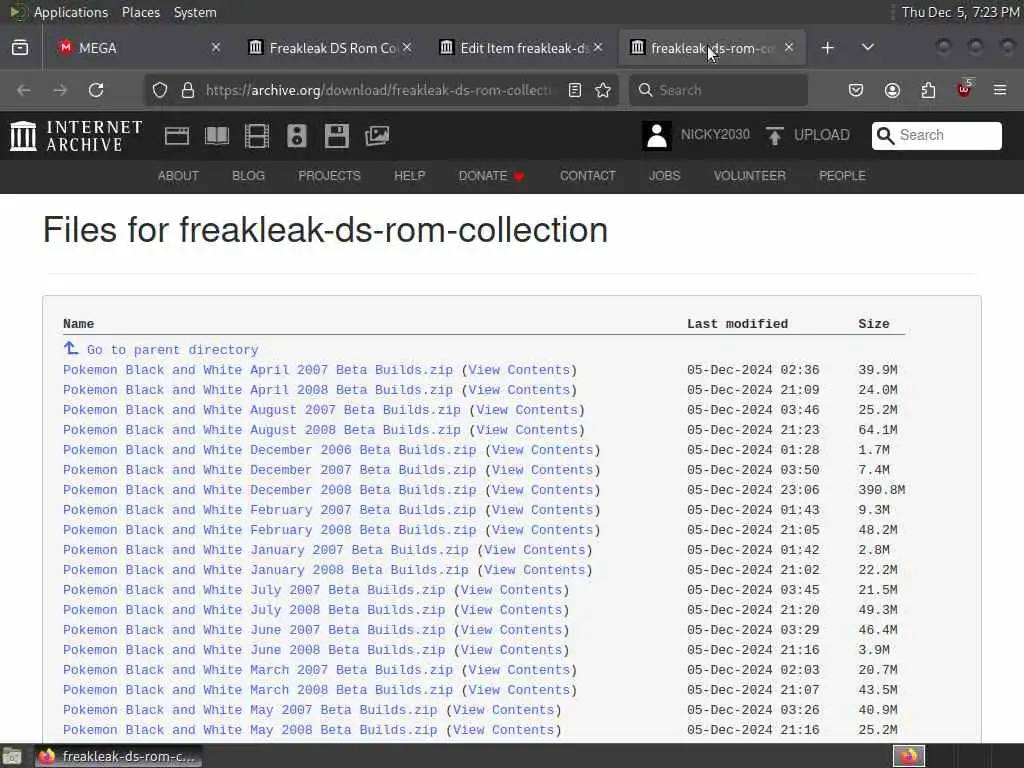The image size is (1024, 768).
Task: Download June 2008 Beta Builds.zip
Action: pos(254,650)
